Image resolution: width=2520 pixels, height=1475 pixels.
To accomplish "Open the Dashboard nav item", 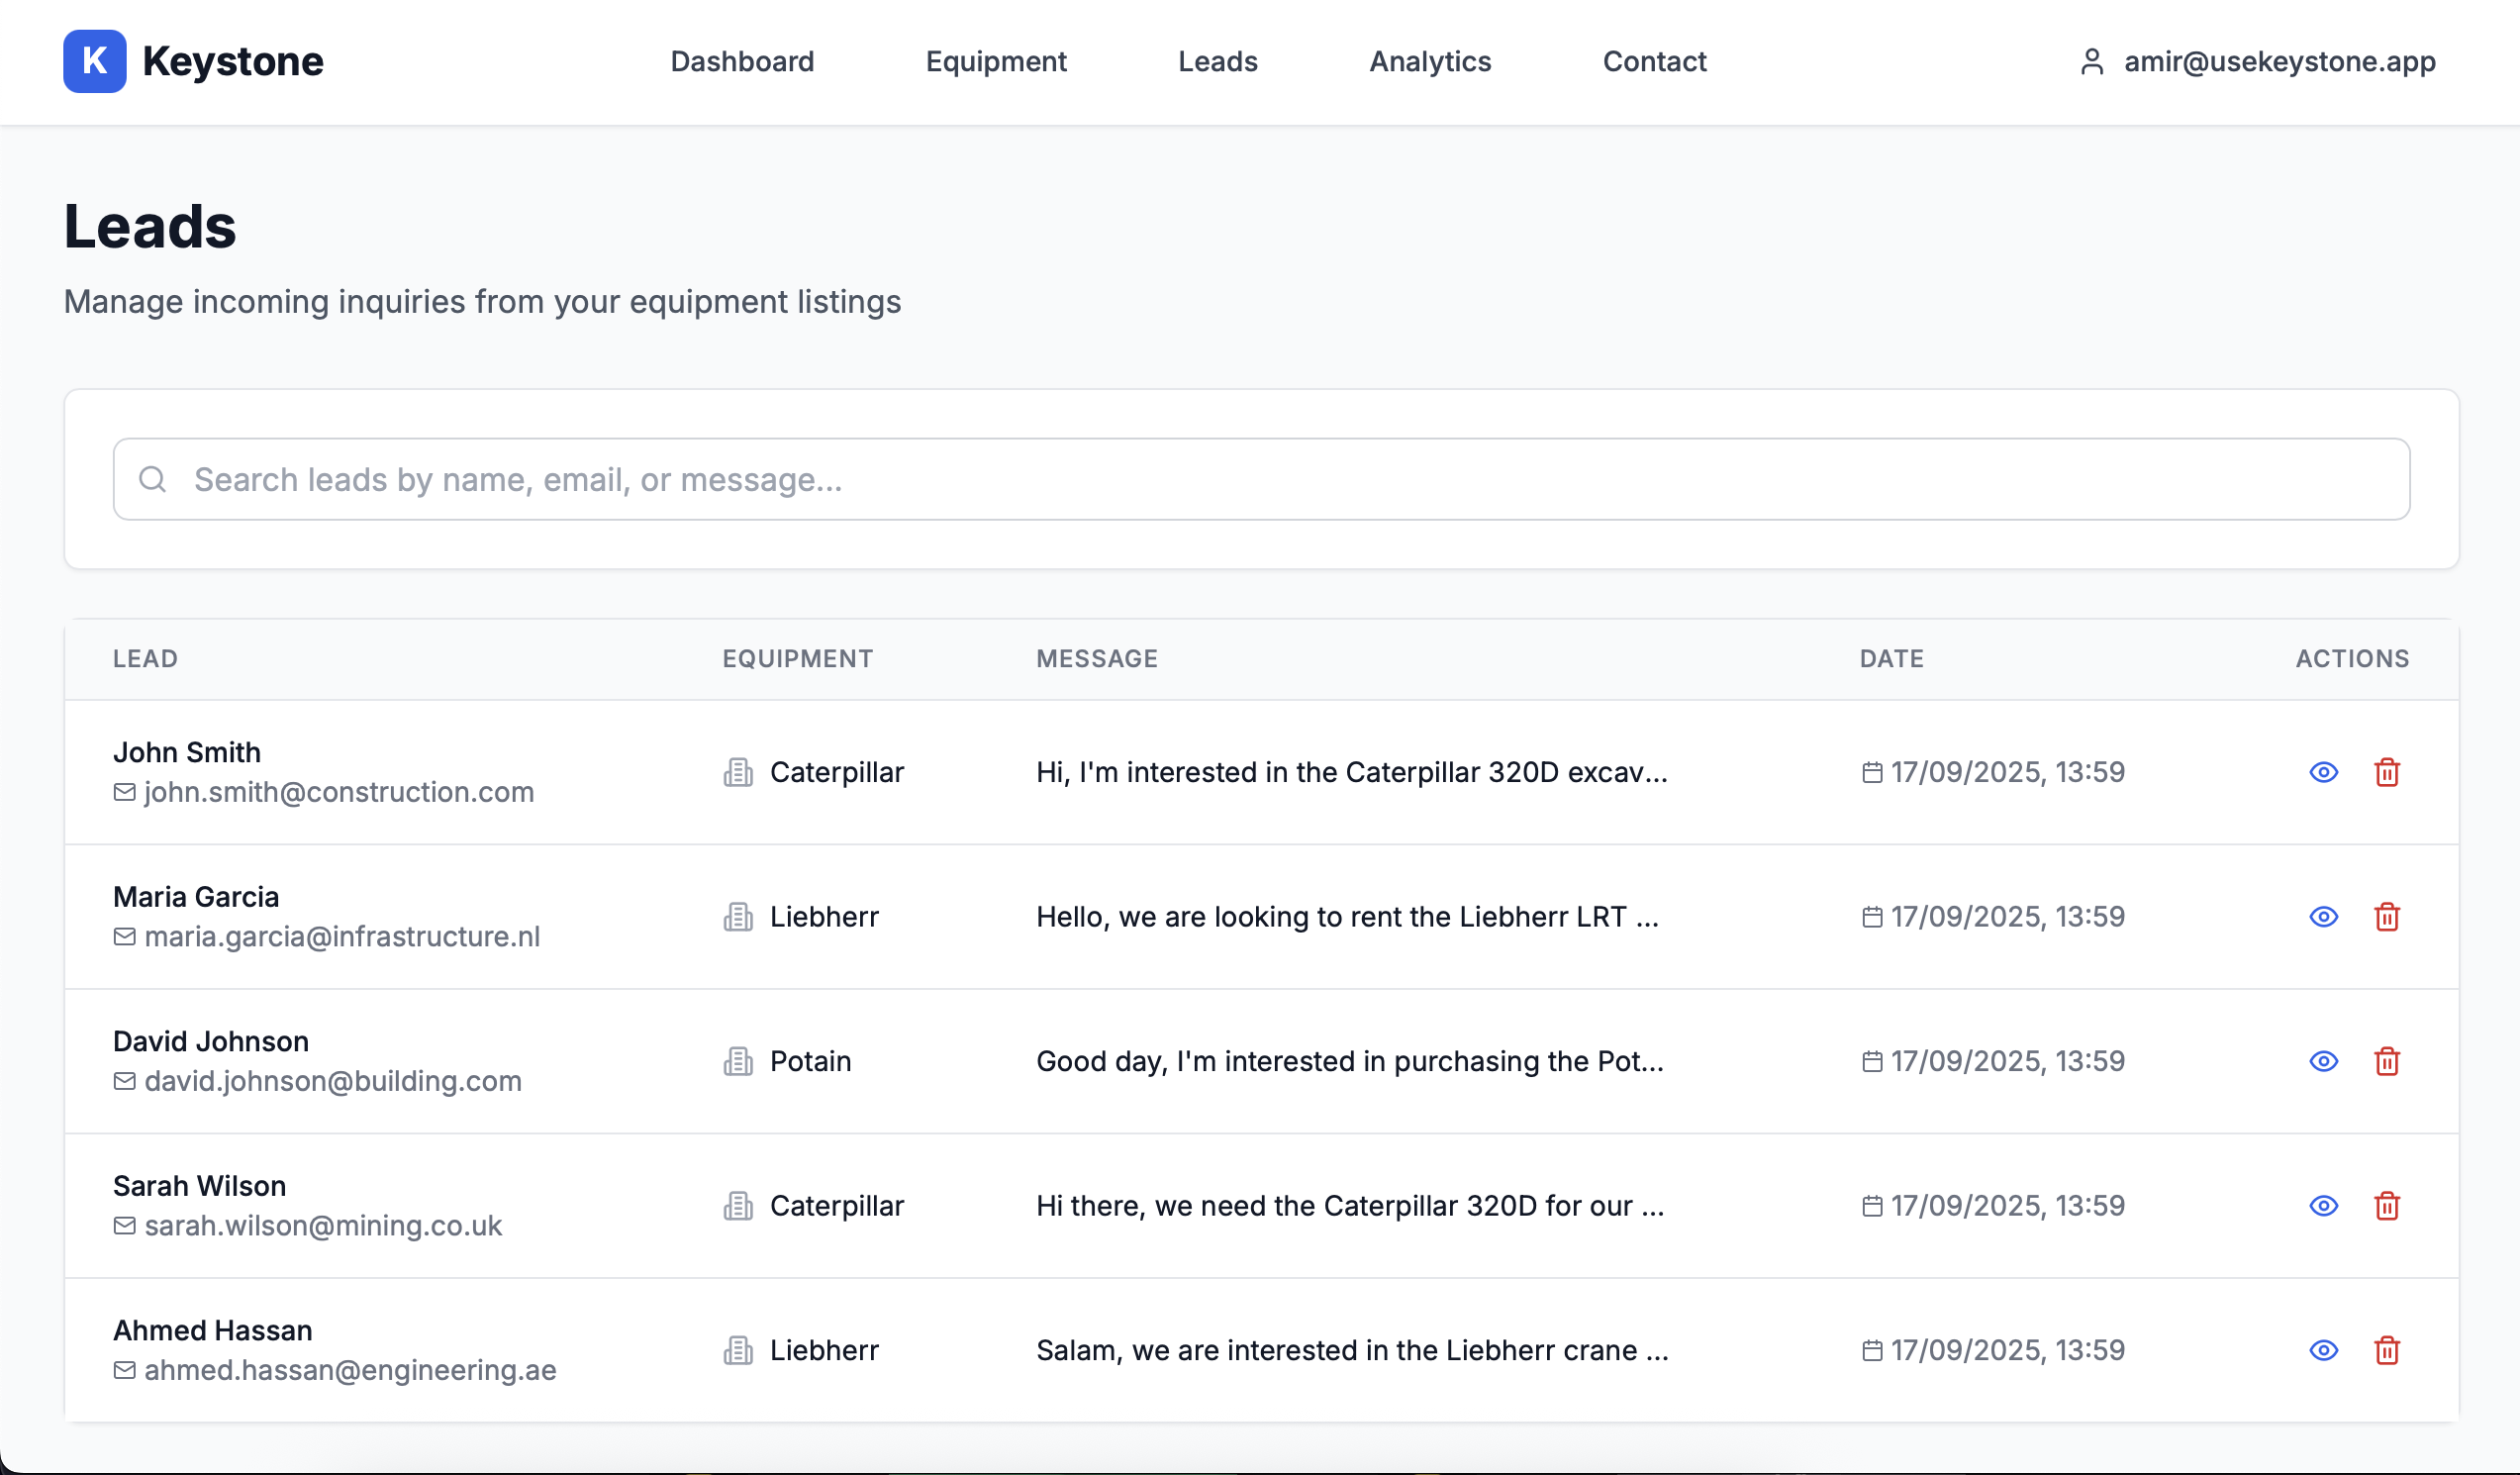I will point(742,62).
